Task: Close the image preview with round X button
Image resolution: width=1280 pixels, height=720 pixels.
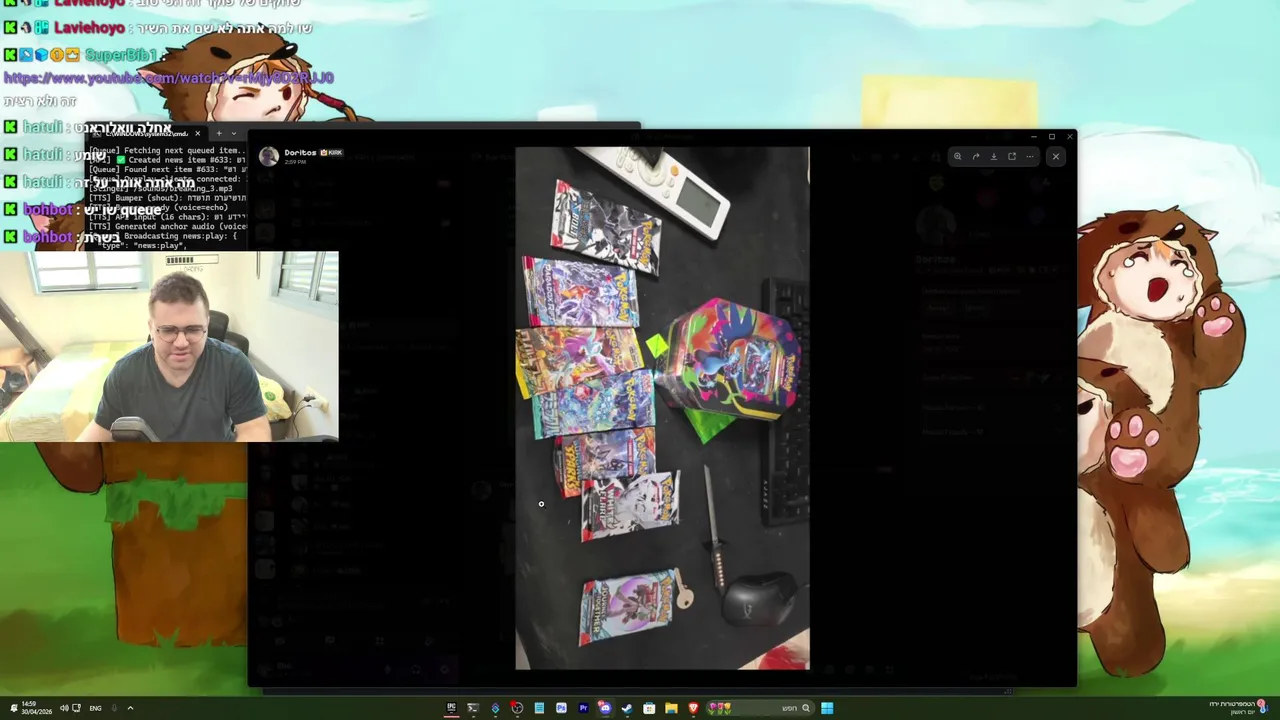Action: (1055, 156)
